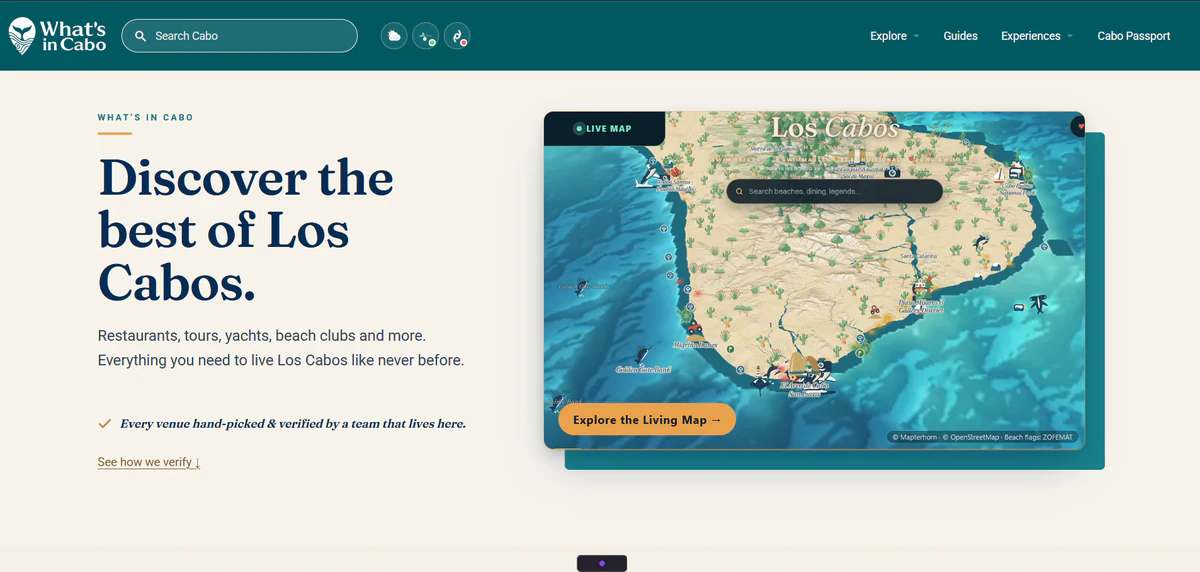
Task: Select the snorkel mask icon beside the shark
Action: (1019, 307)
